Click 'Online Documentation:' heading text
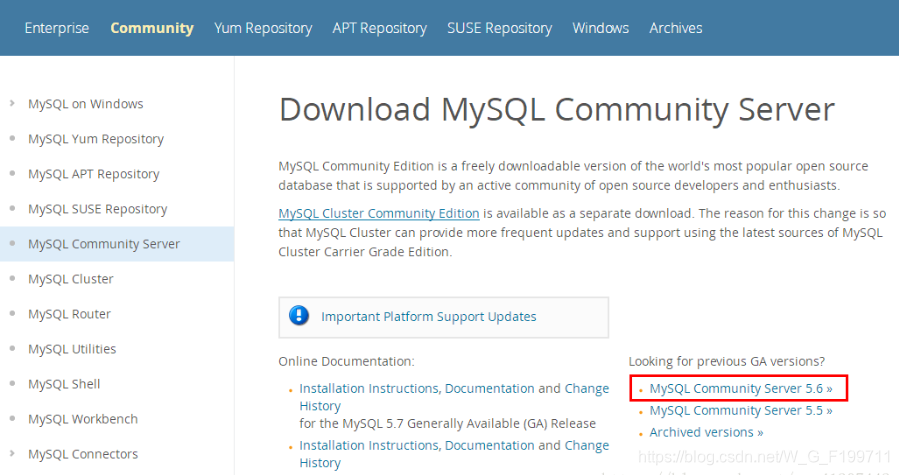899x475 pixels. tap(346, 361)
